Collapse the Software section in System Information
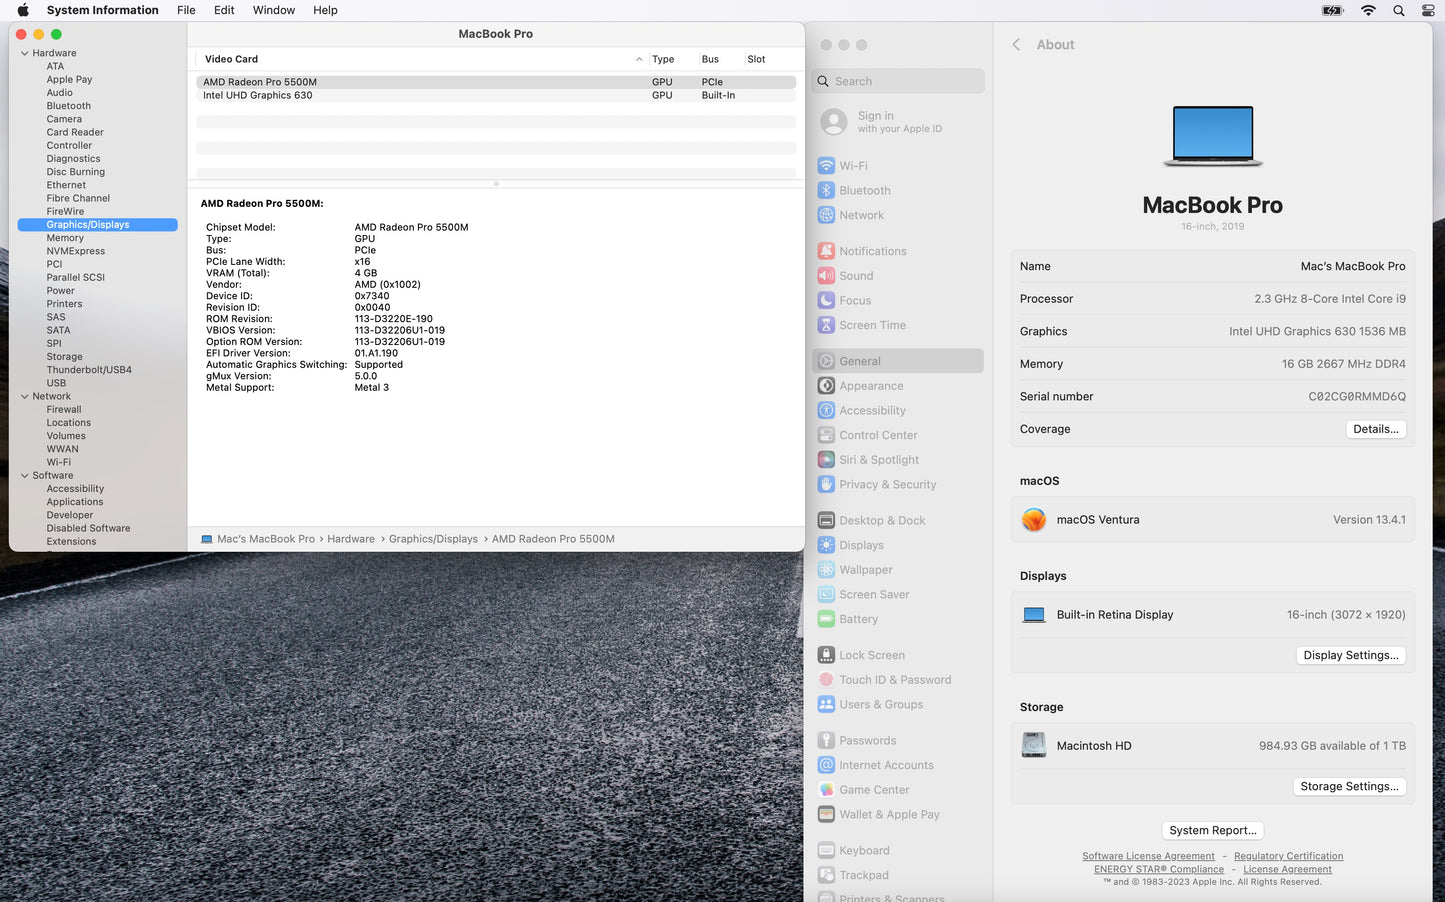Viewport: 1445px width, 902px height. [x=24, y=476]
